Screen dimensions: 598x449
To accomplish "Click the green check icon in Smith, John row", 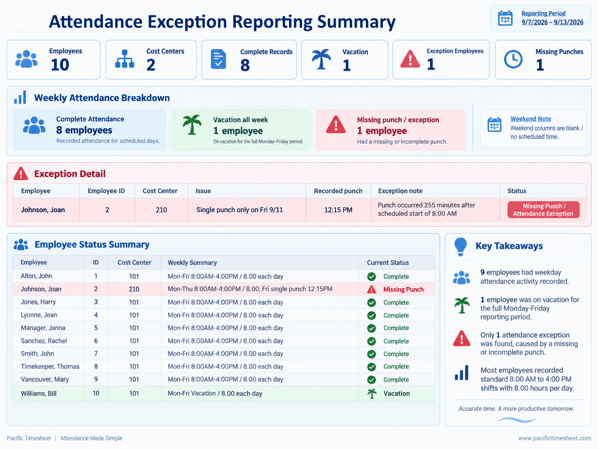I will click(x=371, y=354).
